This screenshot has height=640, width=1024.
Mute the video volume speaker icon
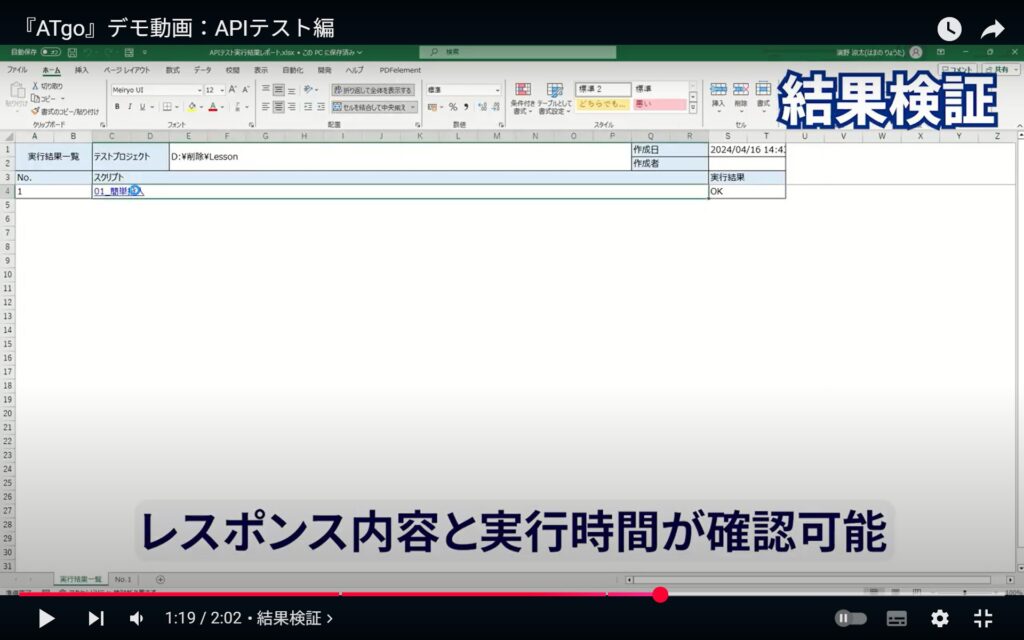(136, 618)
